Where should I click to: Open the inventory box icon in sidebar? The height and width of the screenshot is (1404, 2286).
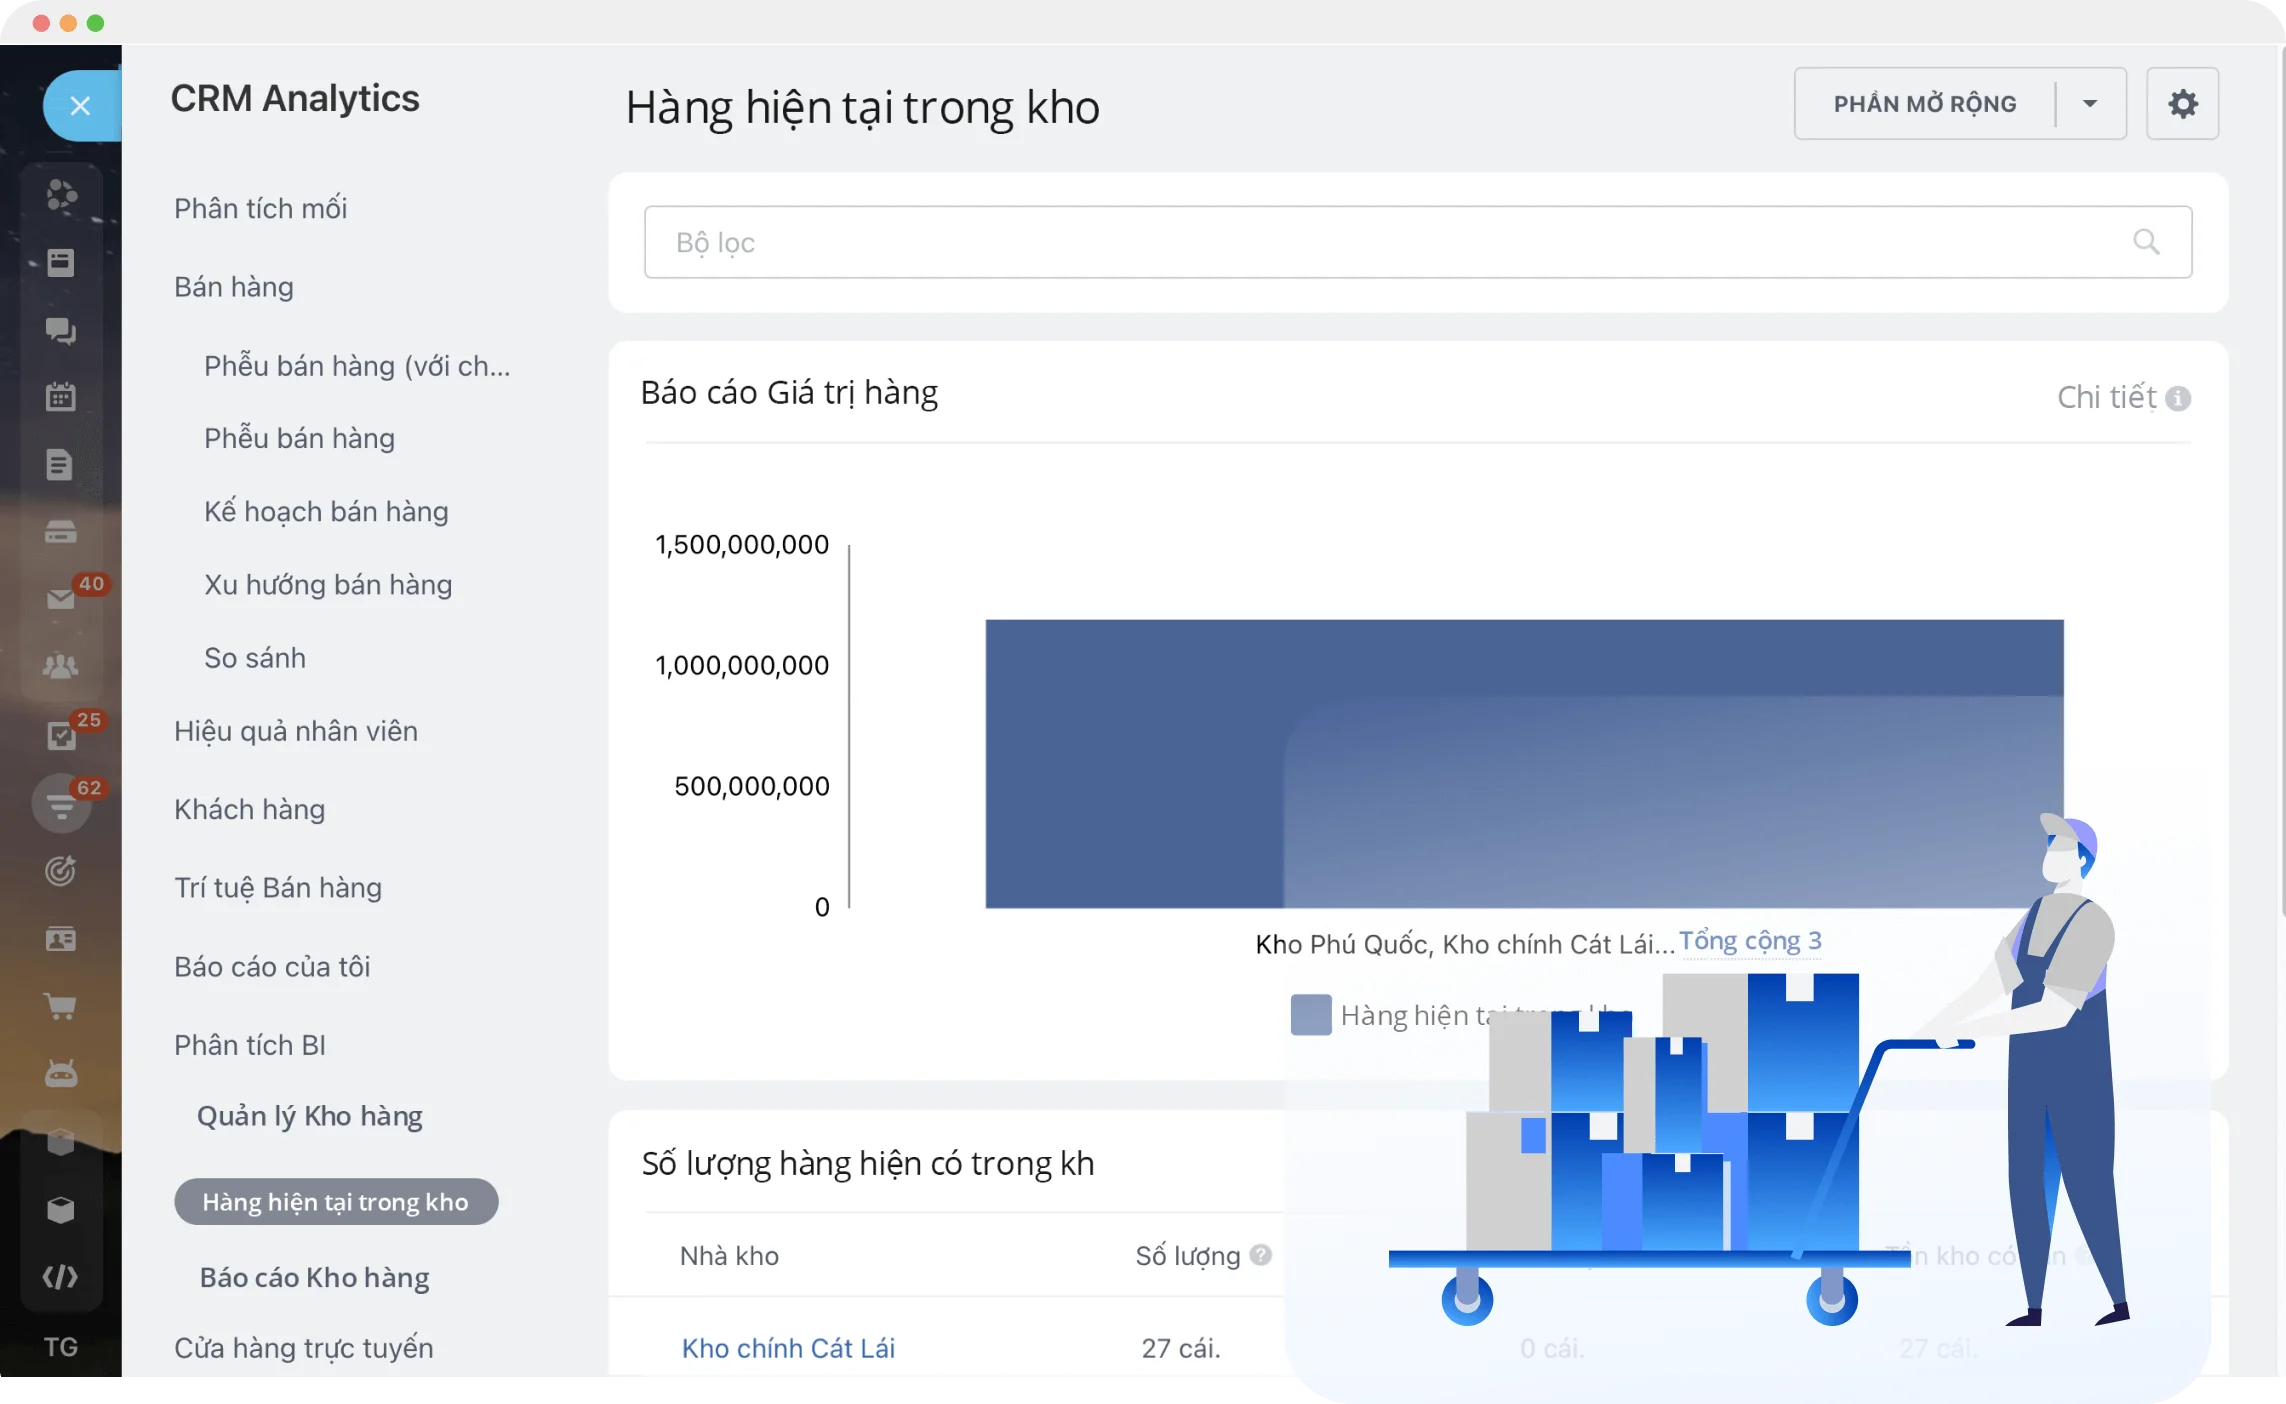tap(61, 1142)
